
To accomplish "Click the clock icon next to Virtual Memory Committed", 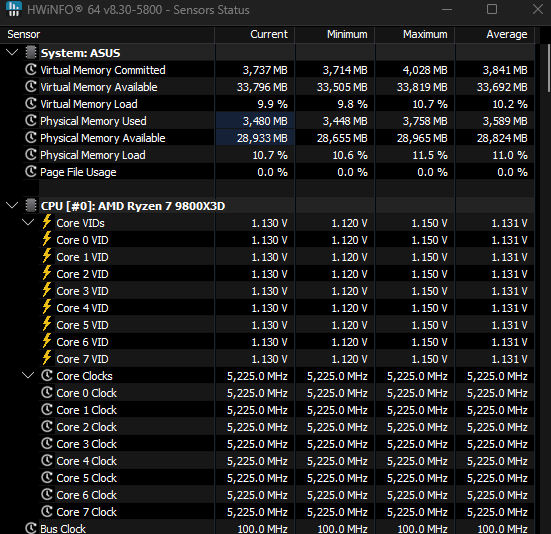I will click(x=31, y=70).
